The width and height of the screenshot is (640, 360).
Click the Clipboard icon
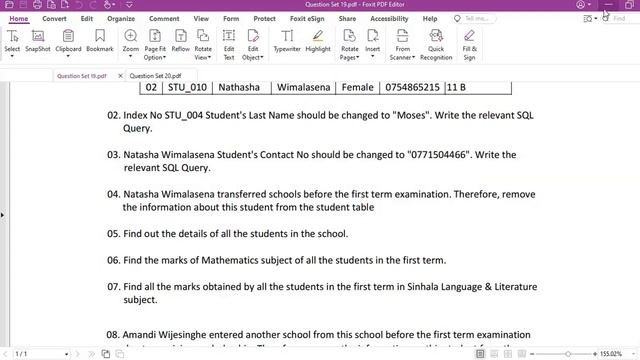coord(68,36)
